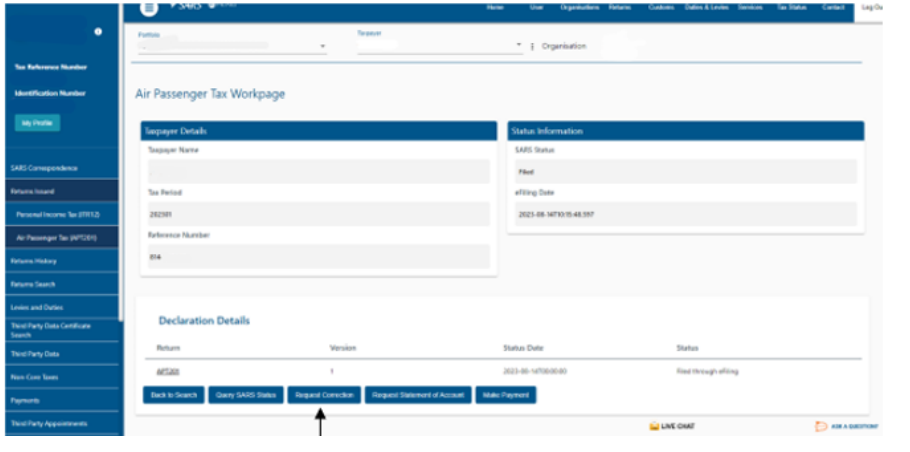
Task: Open the Home menu item
Action: [x=494, y=8]
